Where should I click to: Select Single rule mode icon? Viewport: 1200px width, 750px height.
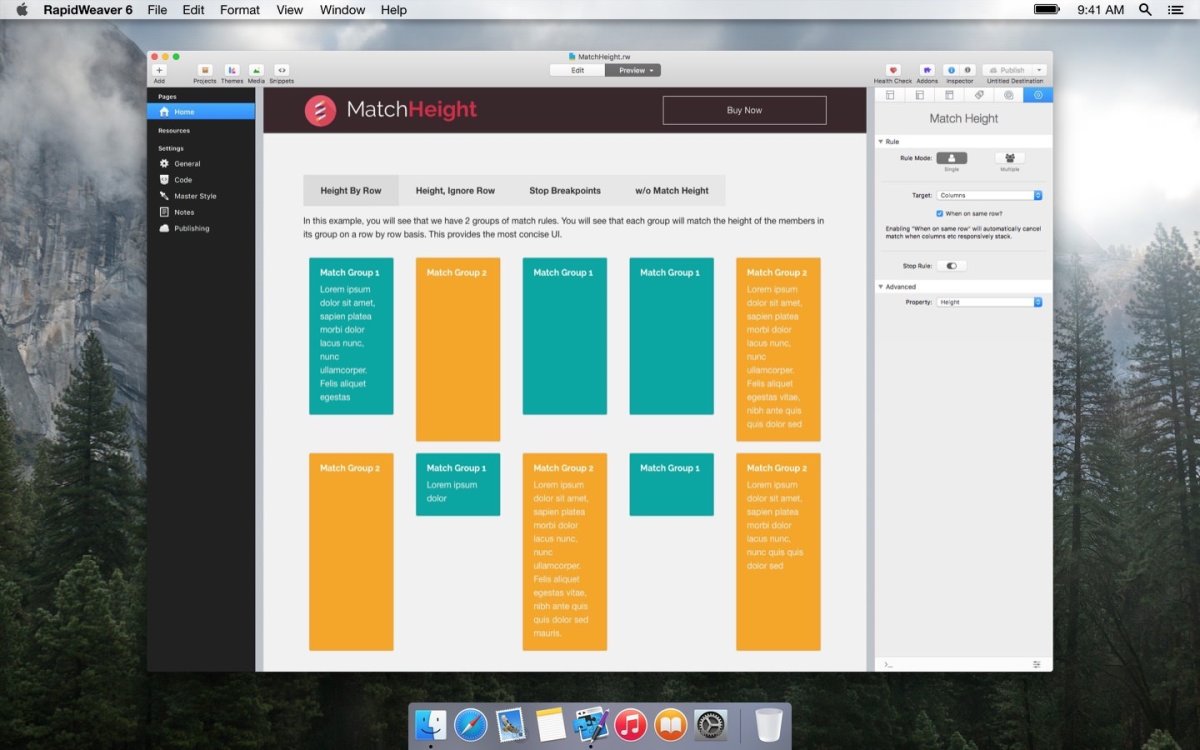(x=951, y=158)
